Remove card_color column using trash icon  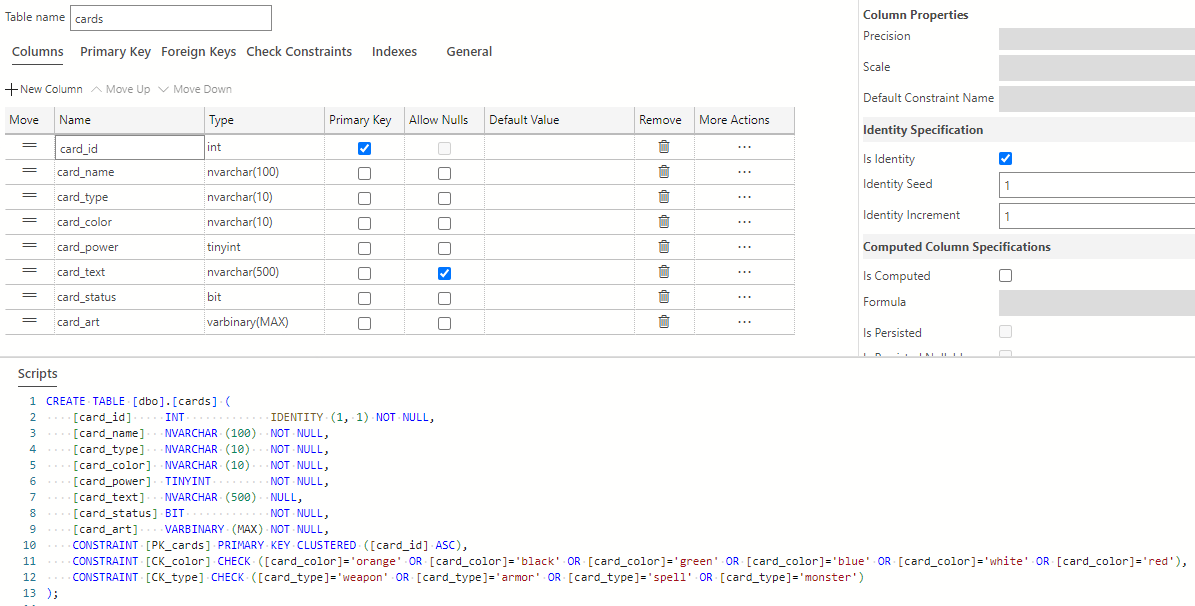(664, 222)
